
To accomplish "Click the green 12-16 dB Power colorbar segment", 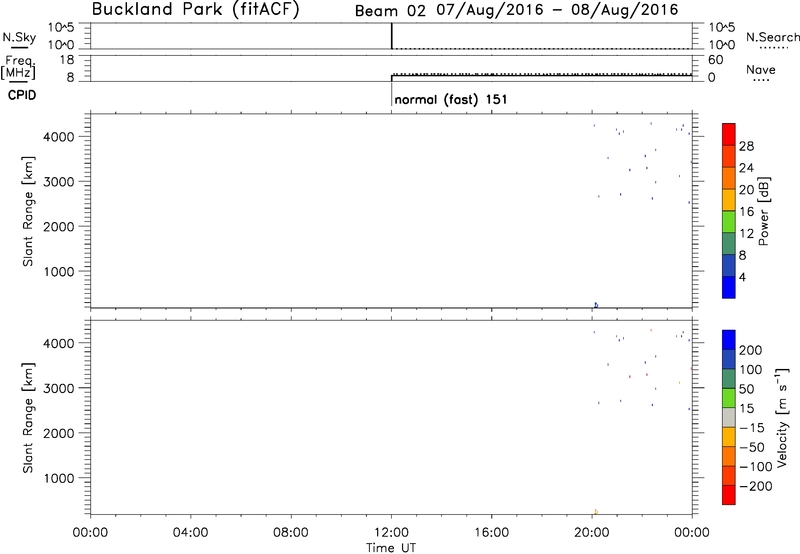I will pos(729,221).
